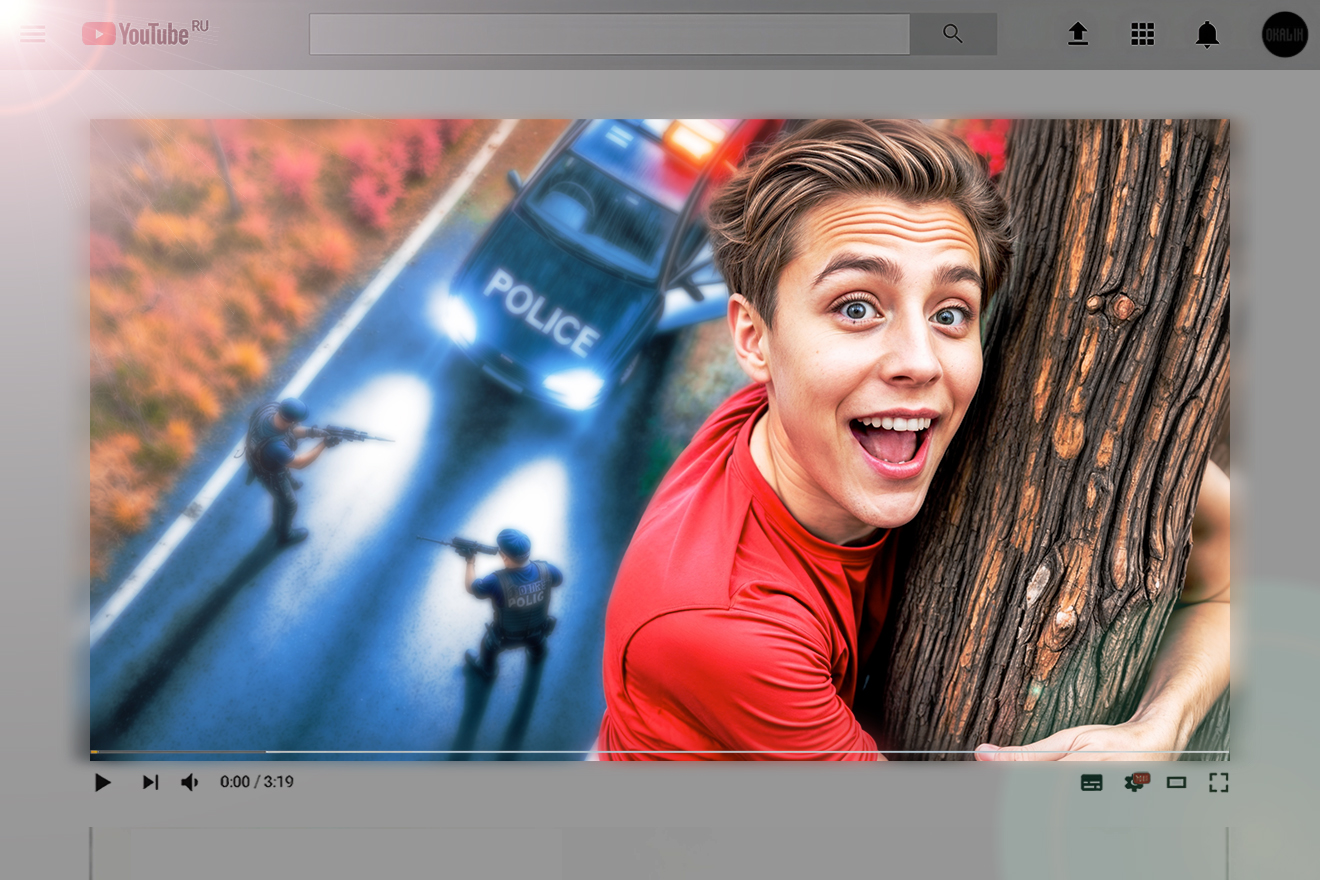Seek along the video progress bar
Image resolution: width=1320 pixels, height=880 pixels.
(660, 751)
